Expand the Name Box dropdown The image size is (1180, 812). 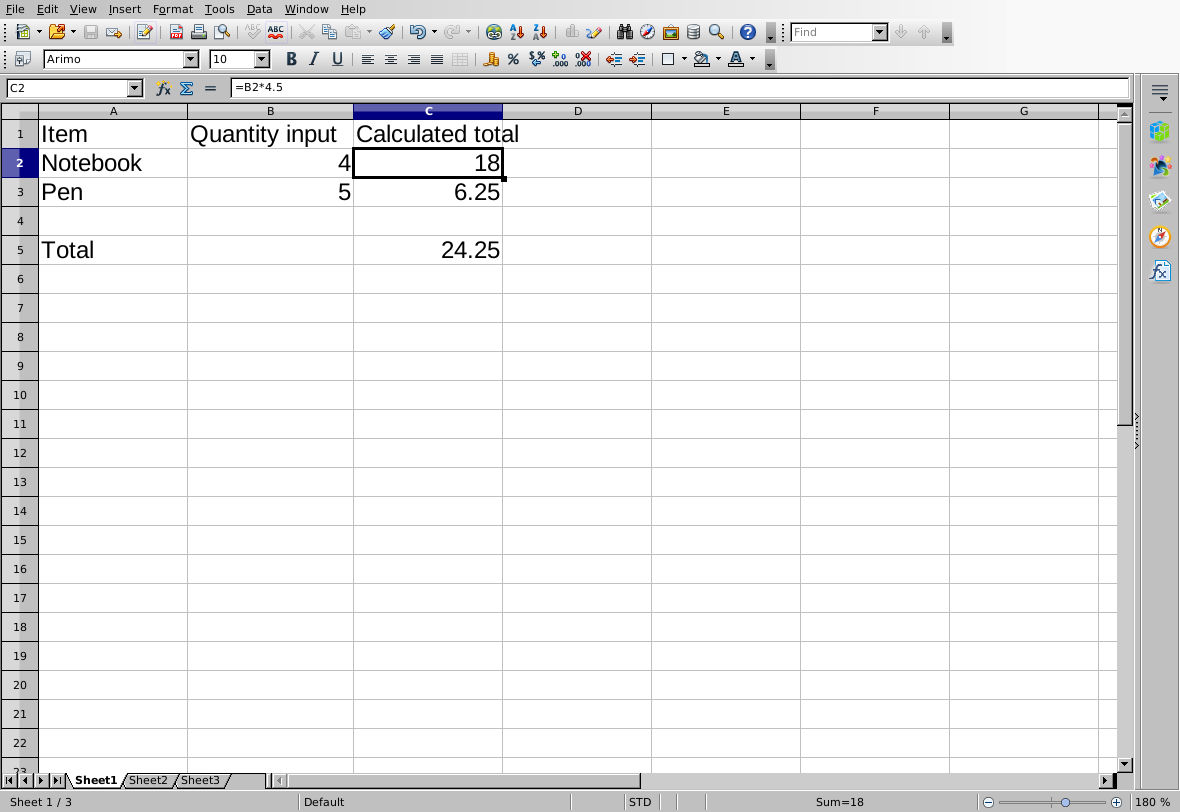[x=135, y=88]
